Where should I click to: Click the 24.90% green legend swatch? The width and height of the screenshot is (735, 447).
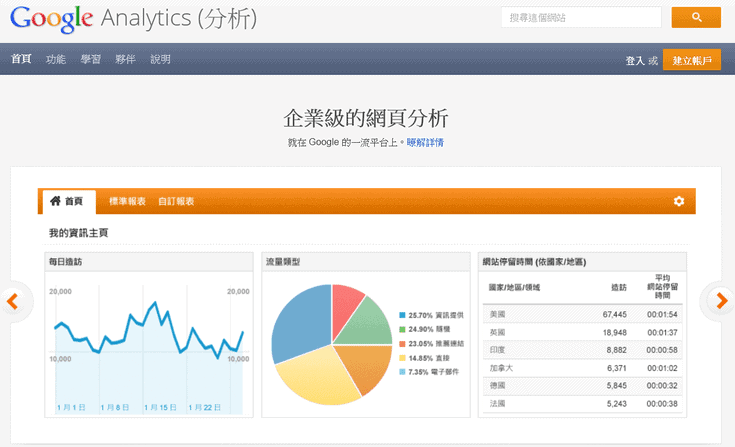[x=402, y=329]
